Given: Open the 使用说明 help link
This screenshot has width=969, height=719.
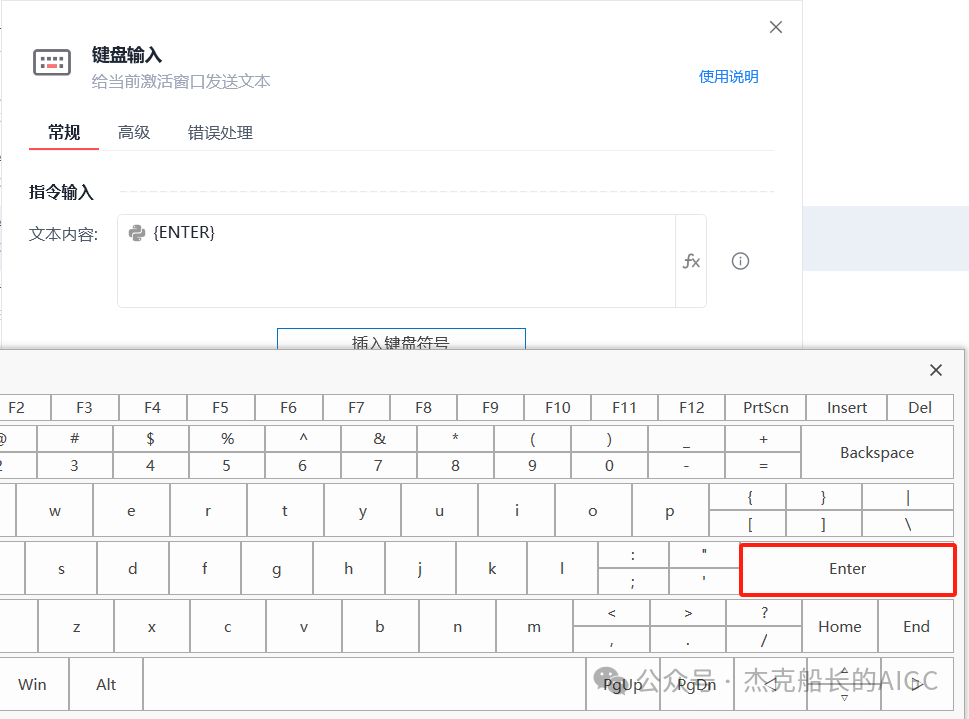Looking at the screenshot, I should [x=729, y=77].
